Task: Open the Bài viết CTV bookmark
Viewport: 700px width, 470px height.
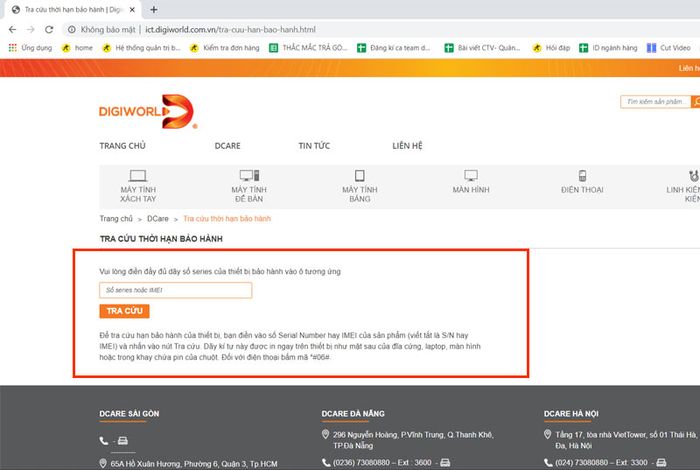Action: coord(483,48)
